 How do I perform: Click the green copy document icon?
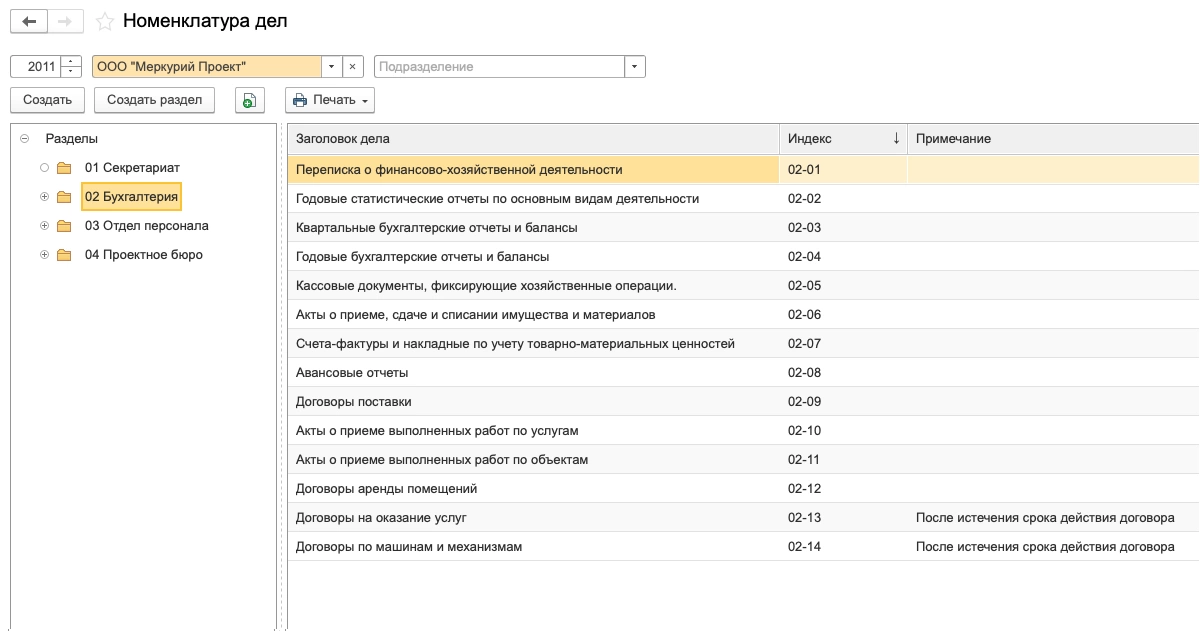point(248,100)
